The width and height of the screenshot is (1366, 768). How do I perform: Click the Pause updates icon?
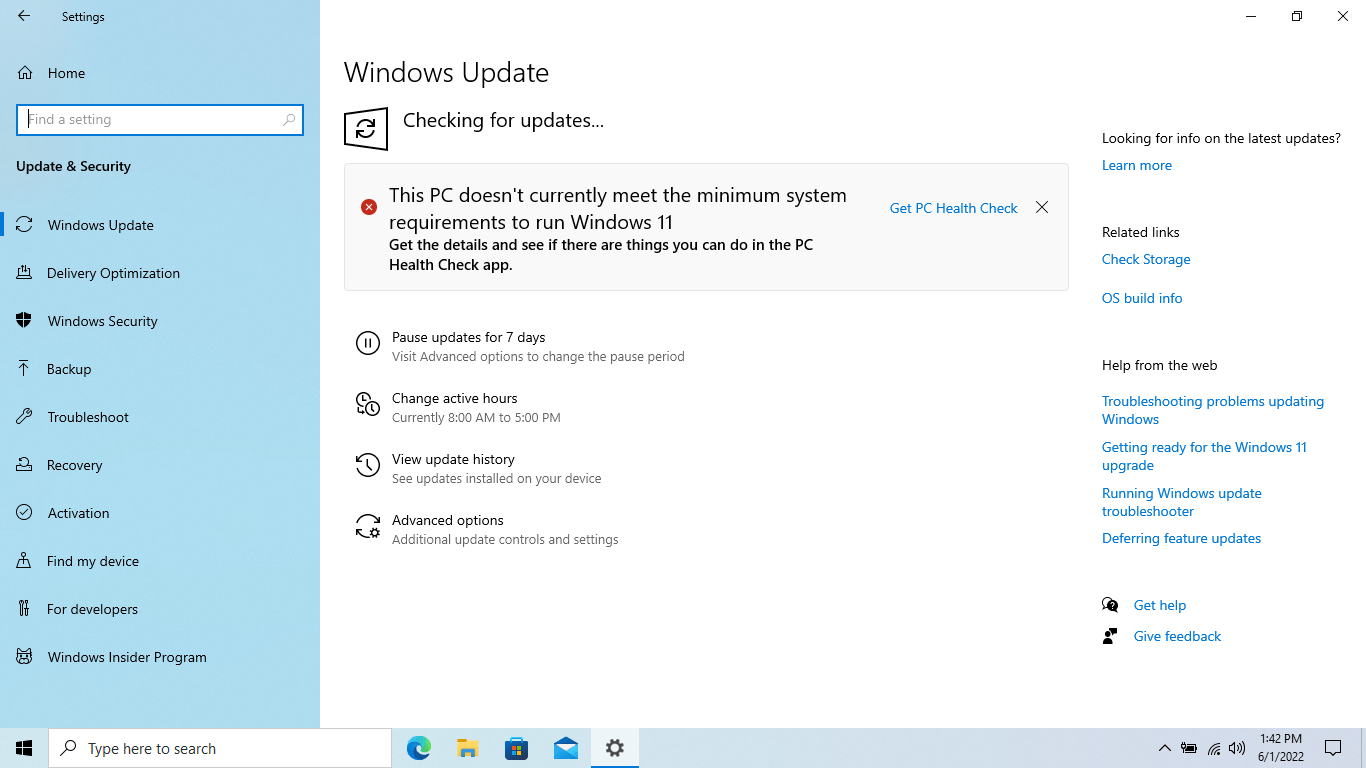click(x=368, y=345)
